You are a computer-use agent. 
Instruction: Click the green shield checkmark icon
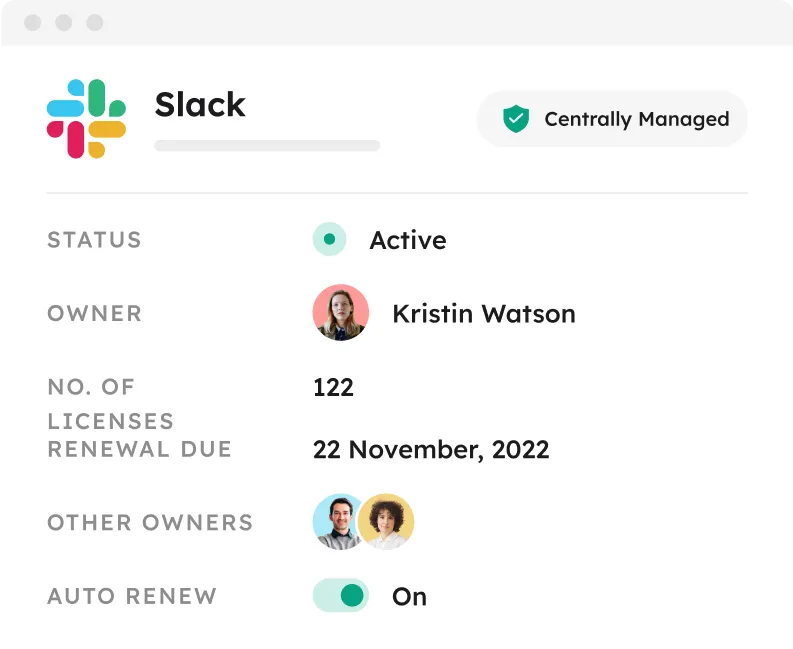click(516, 119)
